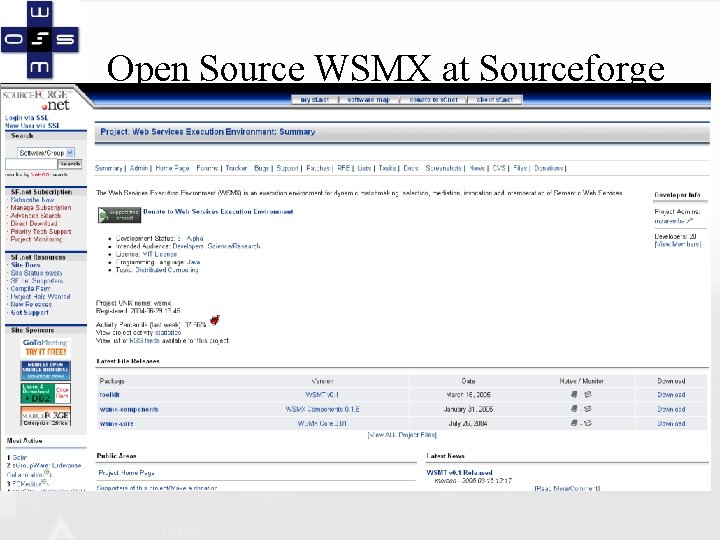
Task: Open the Docs project menu link
Action: 411,168
